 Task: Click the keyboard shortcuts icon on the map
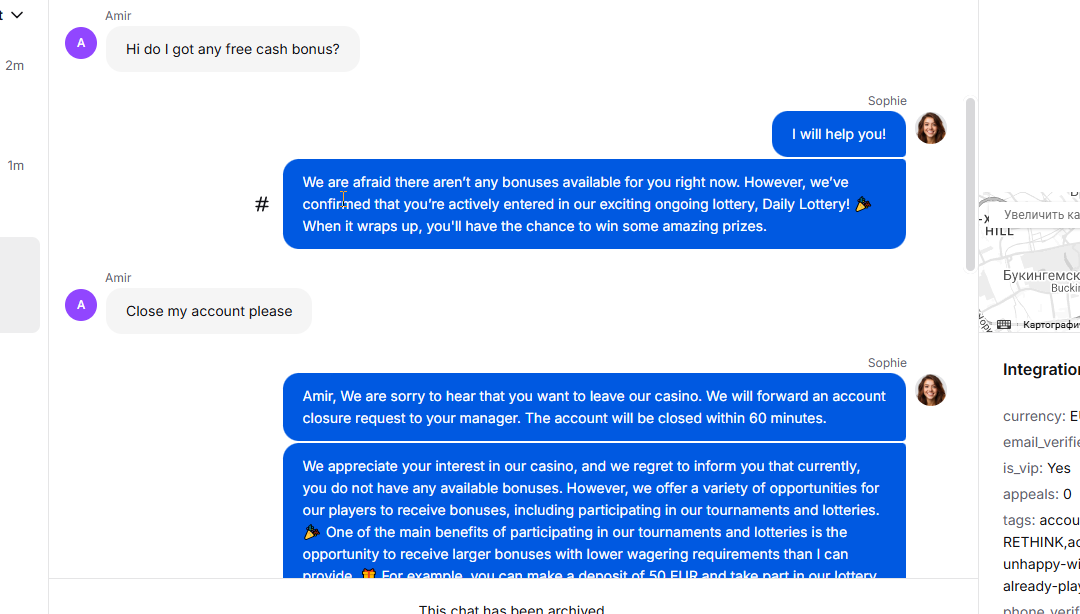[1004, 324]
